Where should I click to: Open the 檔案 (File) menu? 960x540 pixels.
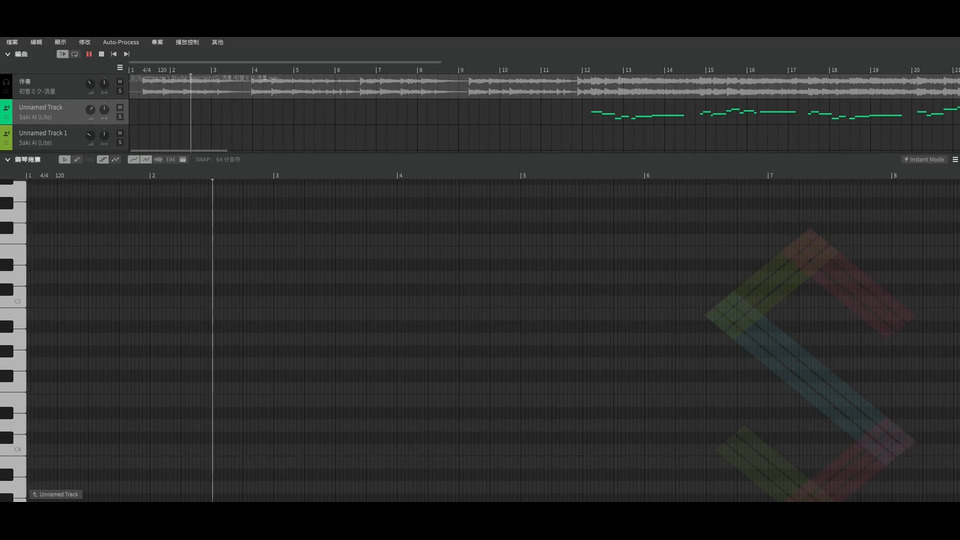[12, 42]
